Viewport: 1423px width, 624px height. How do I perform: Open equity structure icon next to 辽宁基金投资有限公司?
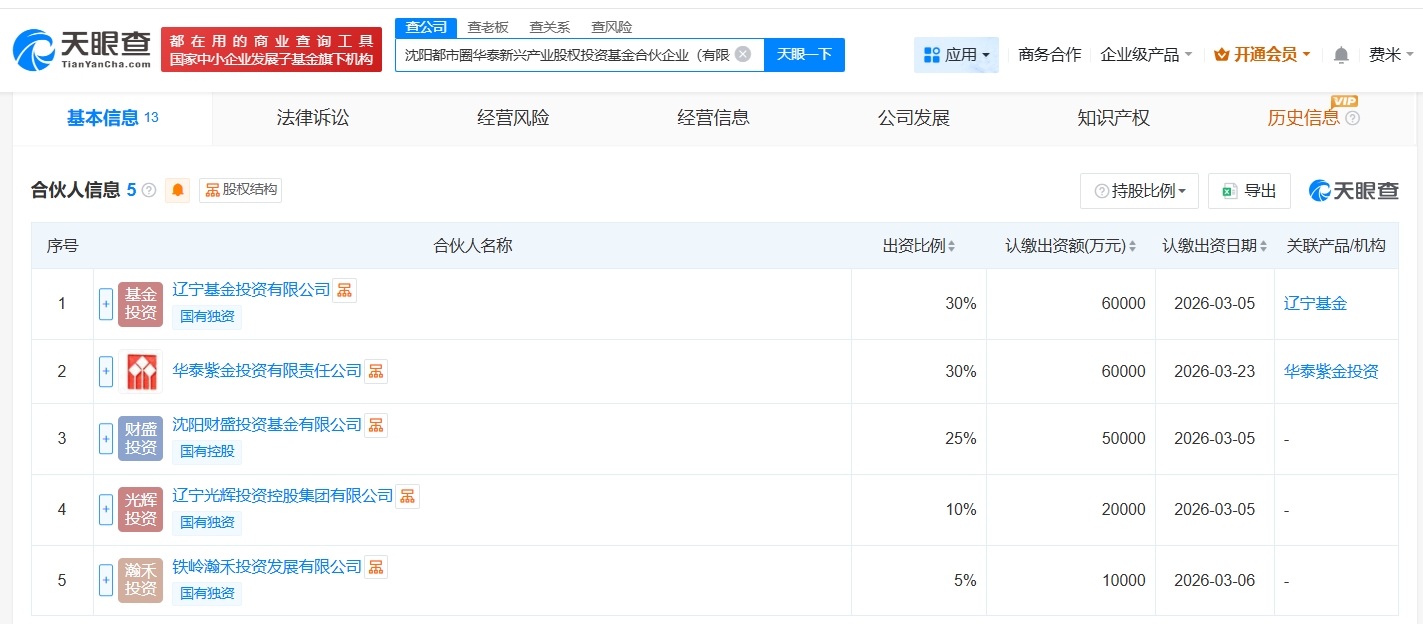[344, 290]
